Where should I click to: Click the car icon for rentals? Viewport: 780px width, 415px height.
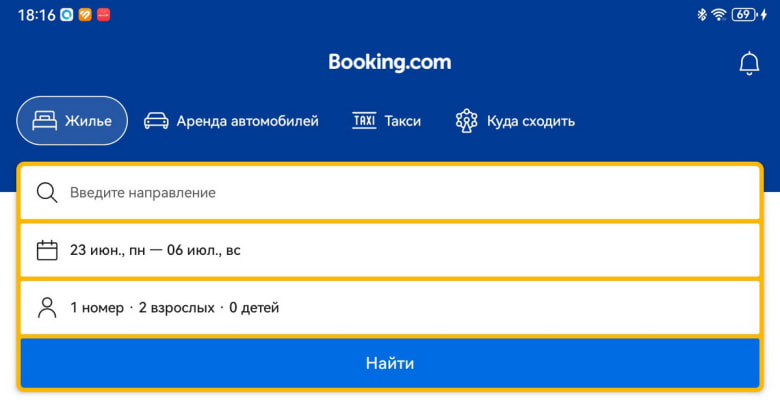156,121
